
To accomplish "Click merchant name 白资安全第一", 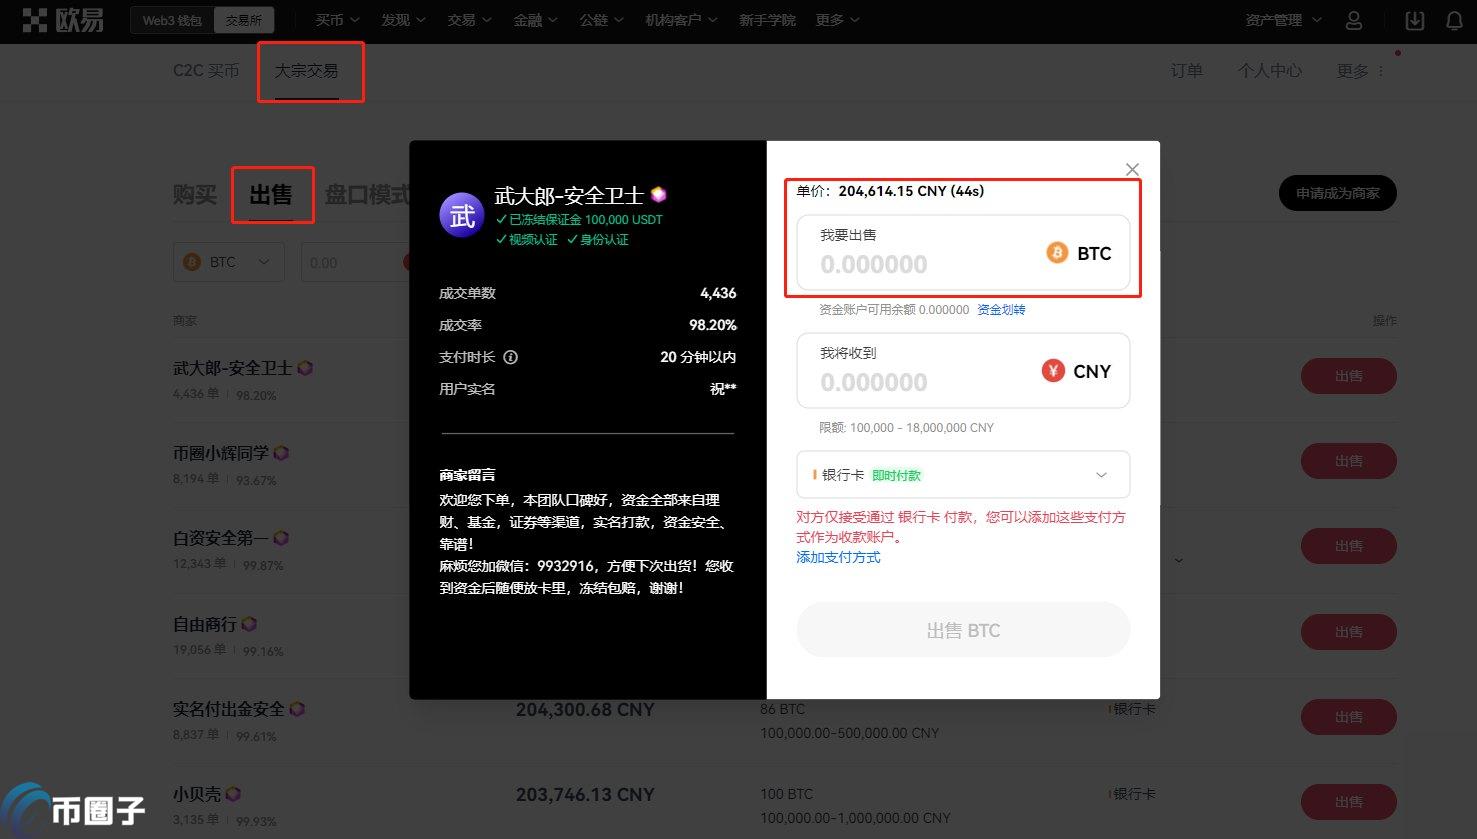I will point(220,538).
